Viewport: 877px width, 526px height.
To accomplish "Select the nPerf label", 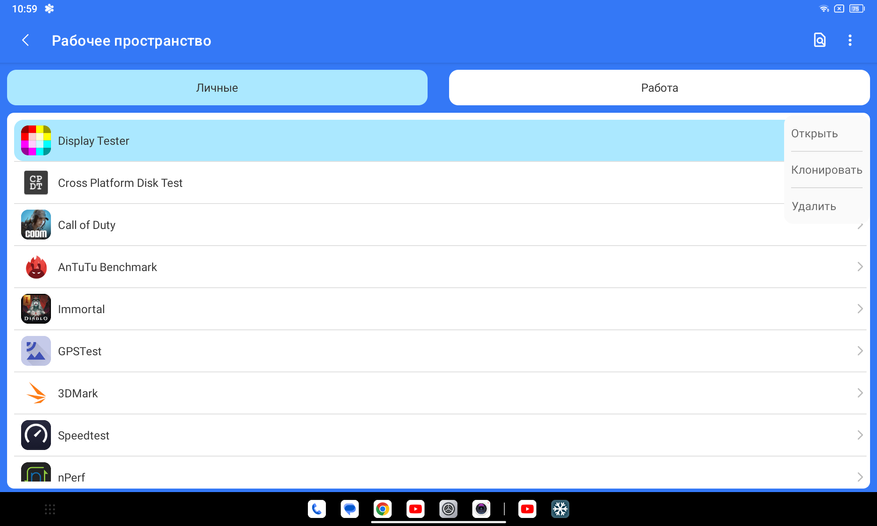I will click(72, 477).
